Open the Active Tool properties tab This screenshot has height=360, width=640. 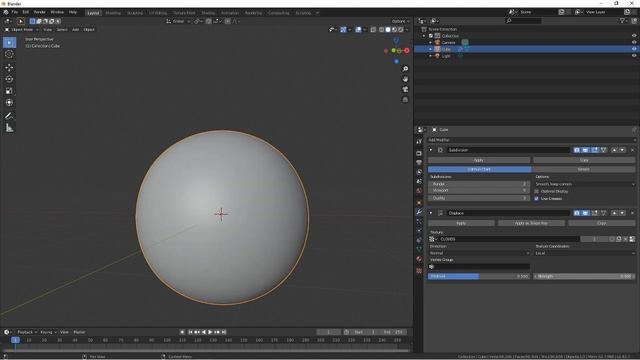[419, 141]
